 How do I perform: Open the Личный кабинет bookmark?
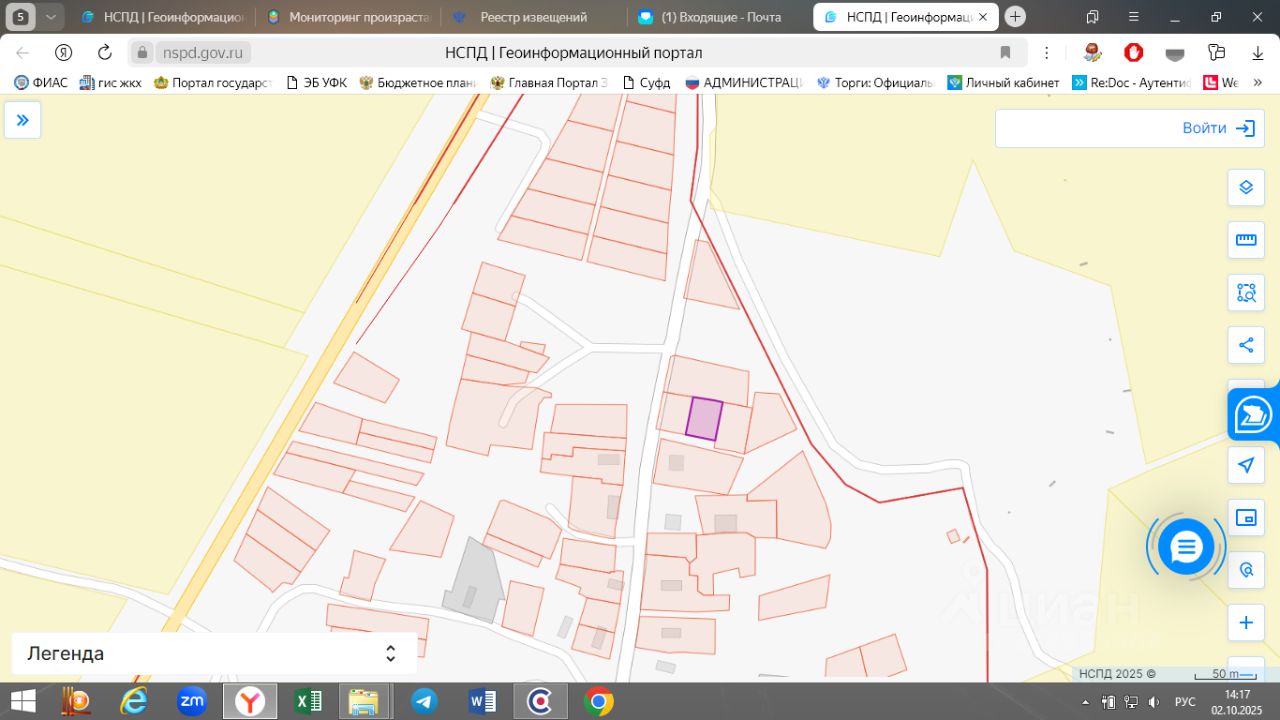coord(1003,83)
